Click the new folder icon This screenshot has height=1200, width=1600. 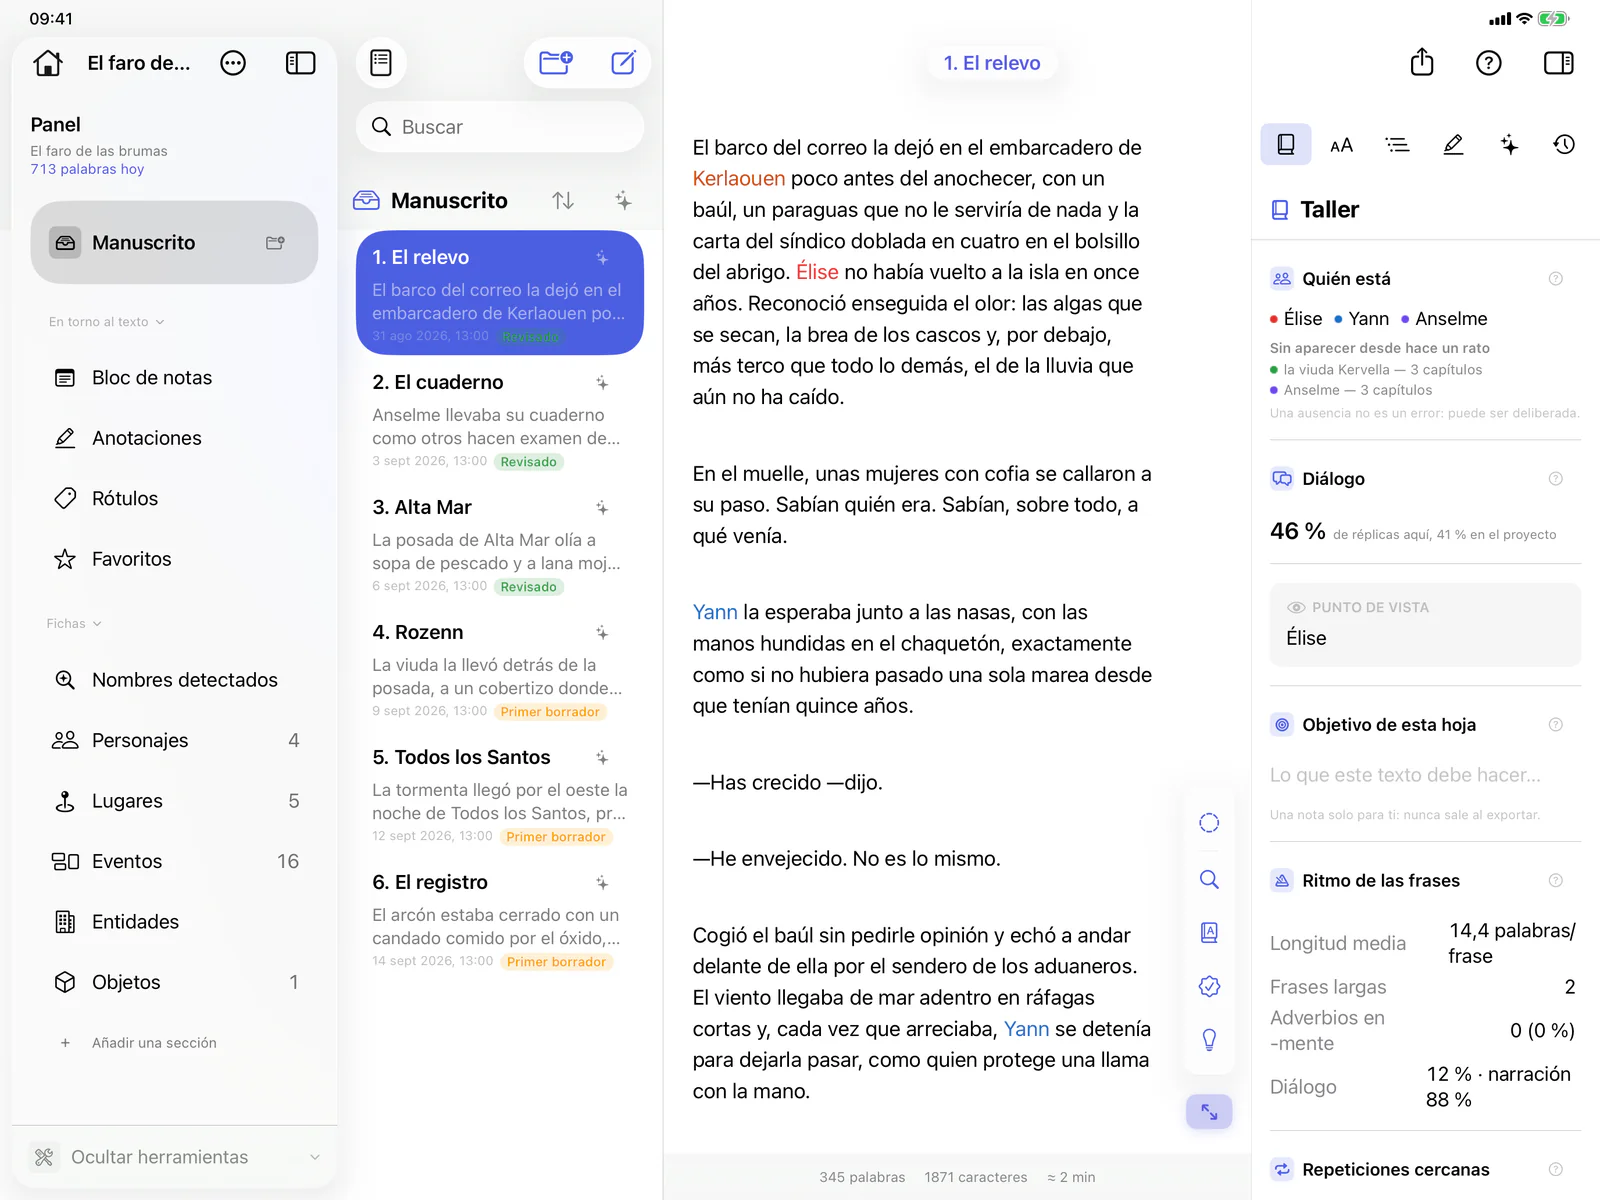(556, 63)
